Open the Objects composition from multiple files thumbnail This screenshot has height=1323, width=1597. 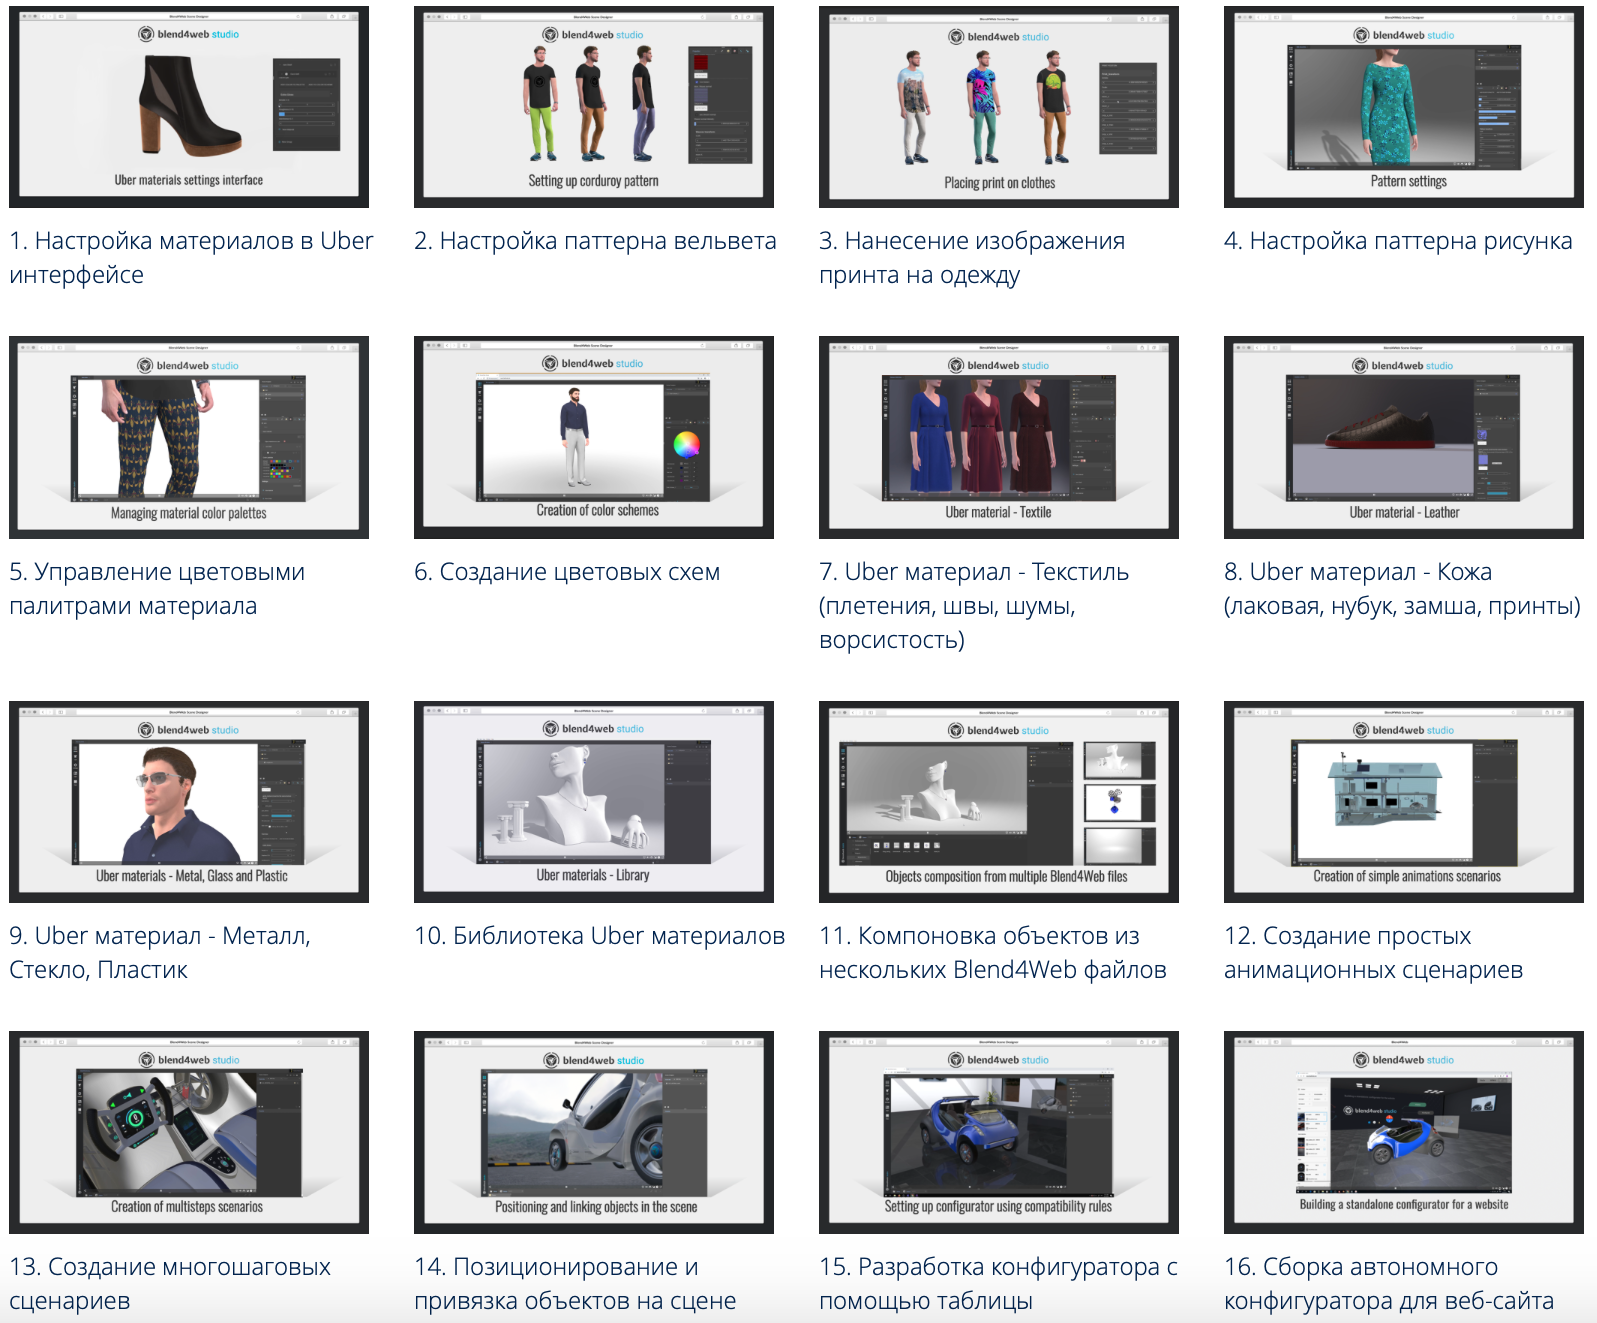click(999, 802)
